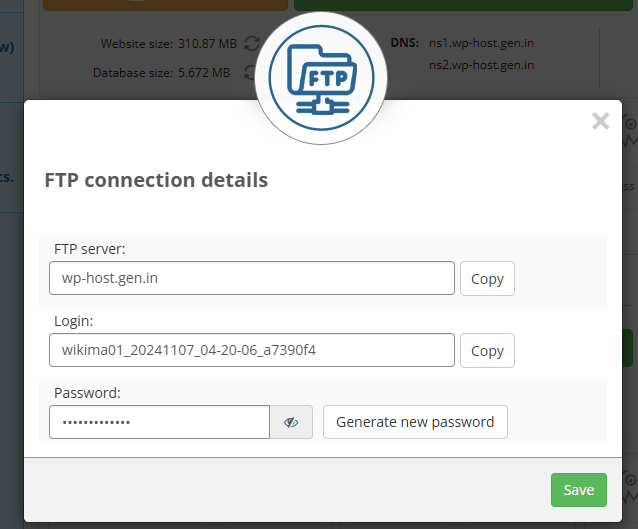Click into the Login input field
Screen dimensions: 638x529
coord(251,350)
